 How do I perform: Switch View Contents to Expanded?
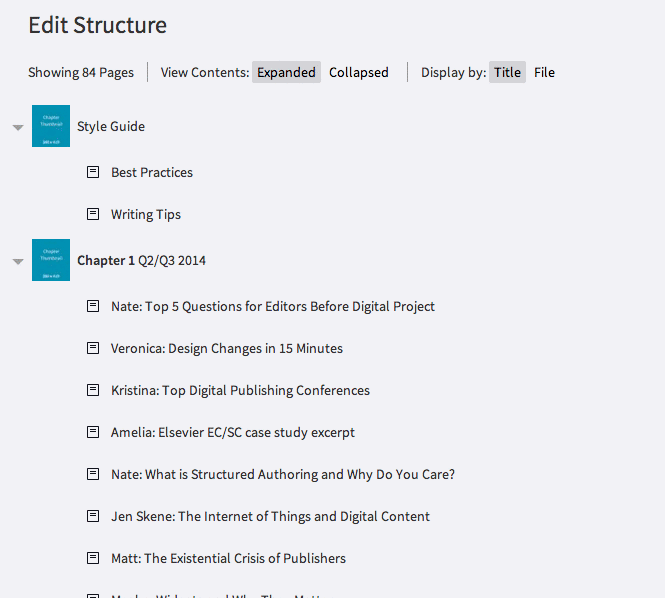tap(286, 72)
